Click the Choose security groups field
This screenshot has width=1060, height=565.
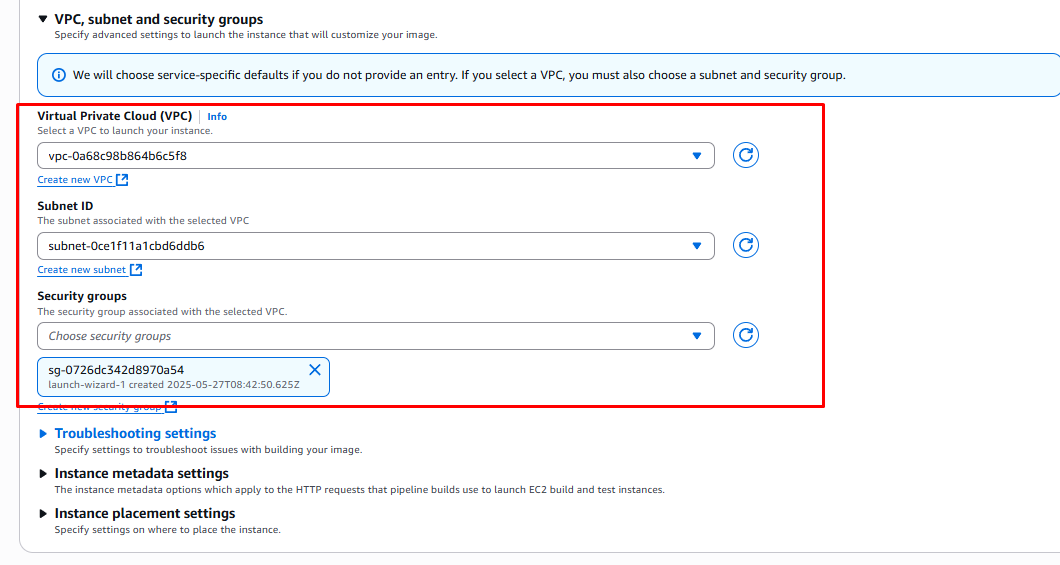pos(375,336)
